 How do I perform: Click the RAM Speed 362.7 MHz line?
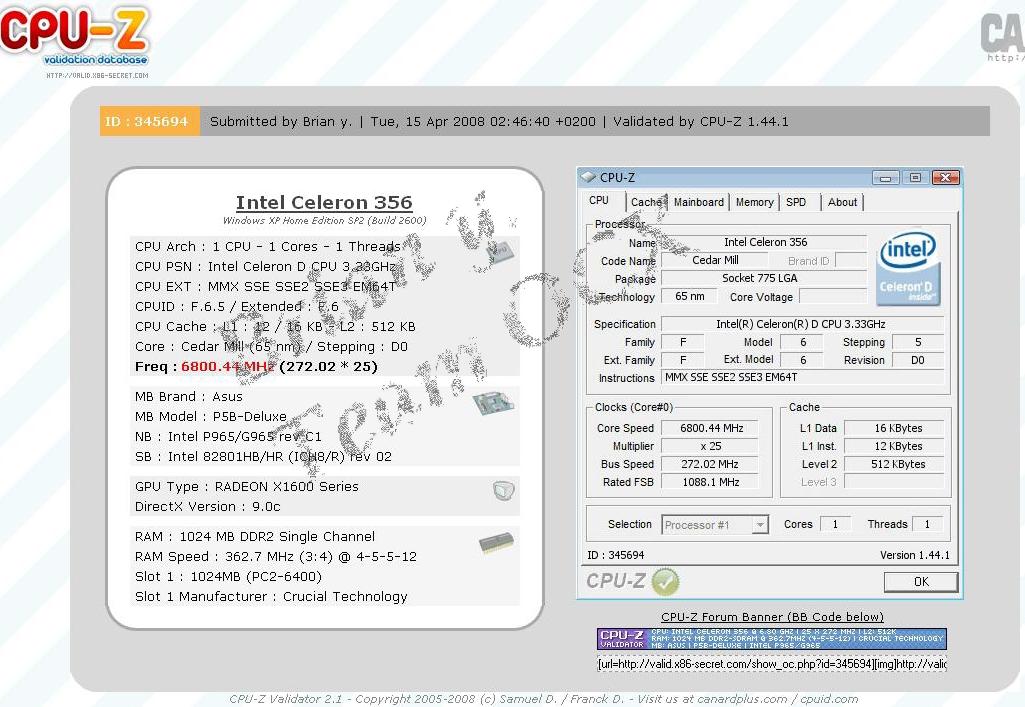(x=276, y=557)
